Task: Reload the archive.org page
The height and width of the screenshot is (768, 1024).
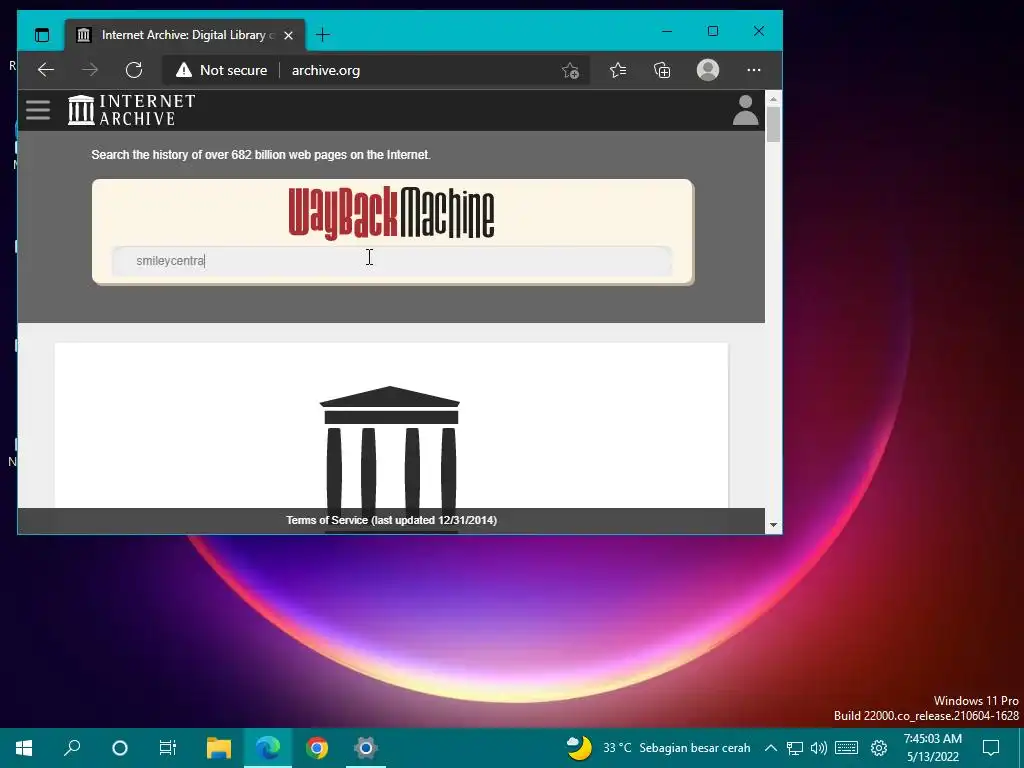Action: tap(134, 70)
